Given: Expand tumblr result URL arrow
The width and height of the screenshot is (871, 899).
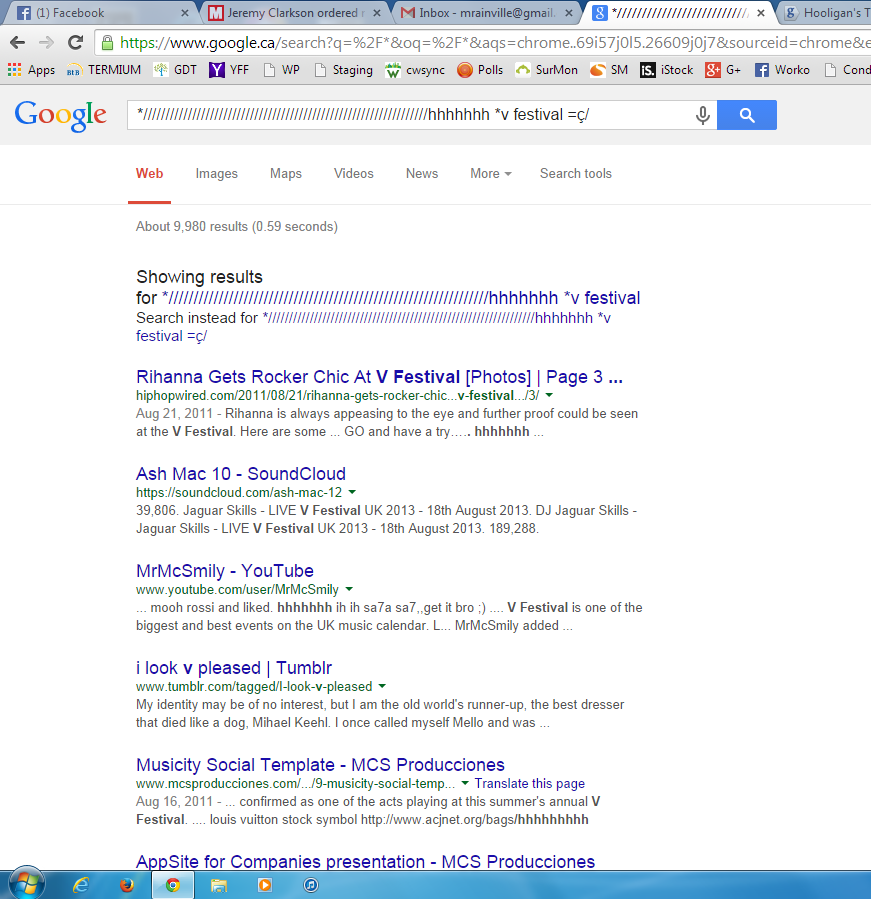Looking at the screenshot, I should click(382, 686).
